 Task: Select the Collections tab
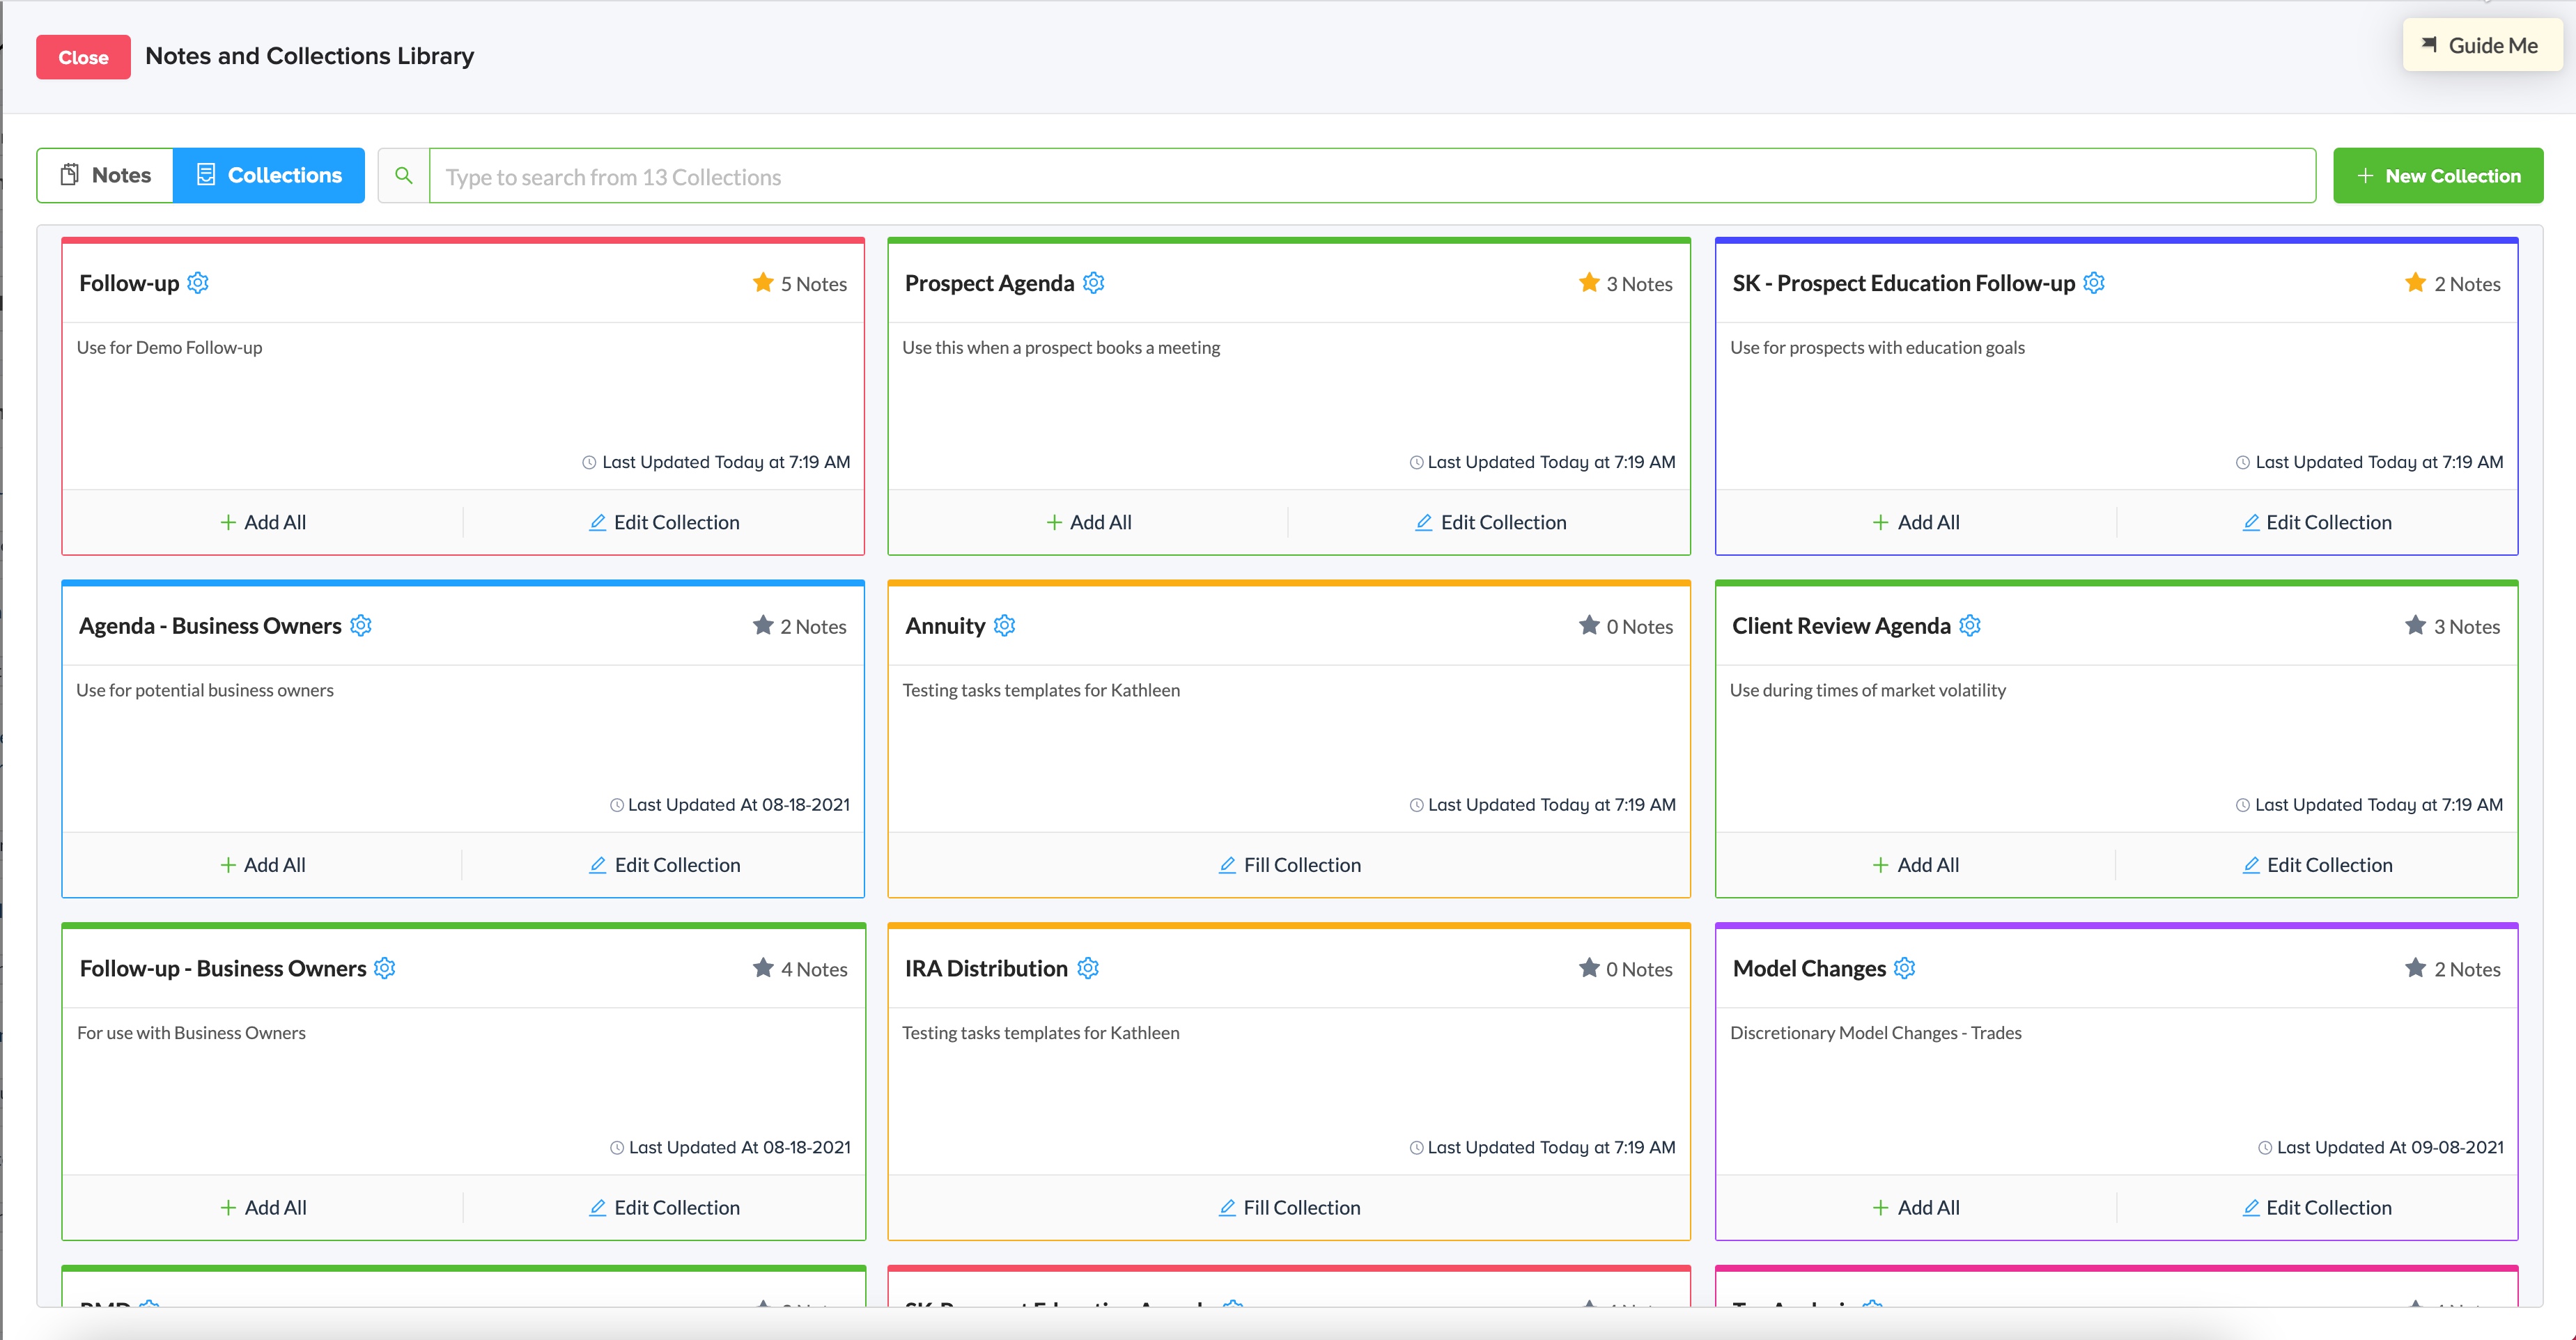(x=269, y=176)
